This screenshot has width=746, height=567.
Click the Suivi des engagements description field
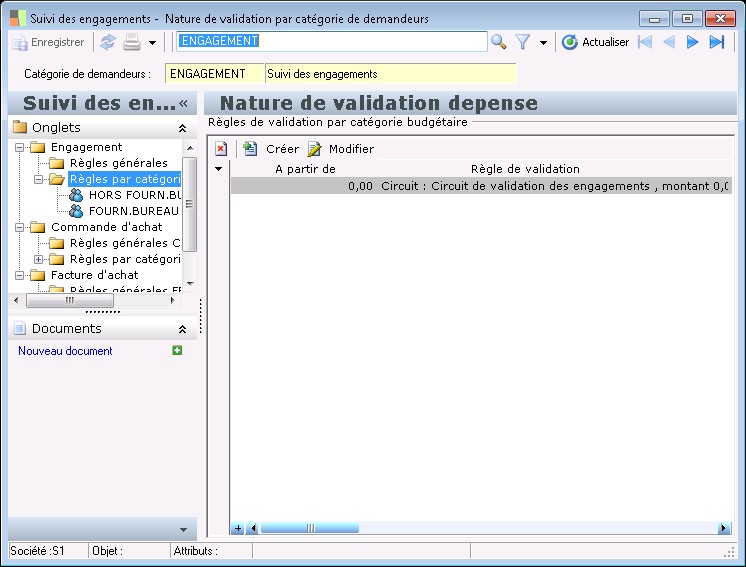tap(391, 74)
